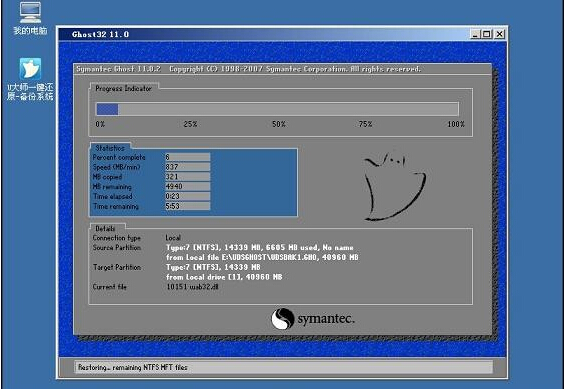Click the 50% marker on progress indicator

(279, 124)
